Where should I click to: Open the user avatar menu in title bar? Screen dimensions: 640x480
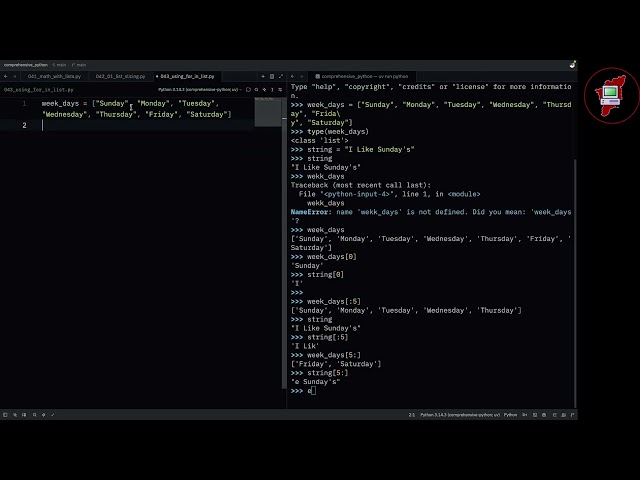click(x=573, y=64)
